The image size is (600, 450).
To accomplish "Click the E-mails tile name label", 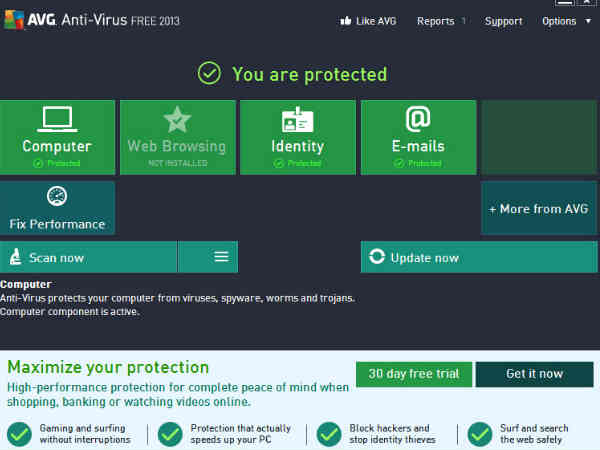I will click(x=418, y=146).
